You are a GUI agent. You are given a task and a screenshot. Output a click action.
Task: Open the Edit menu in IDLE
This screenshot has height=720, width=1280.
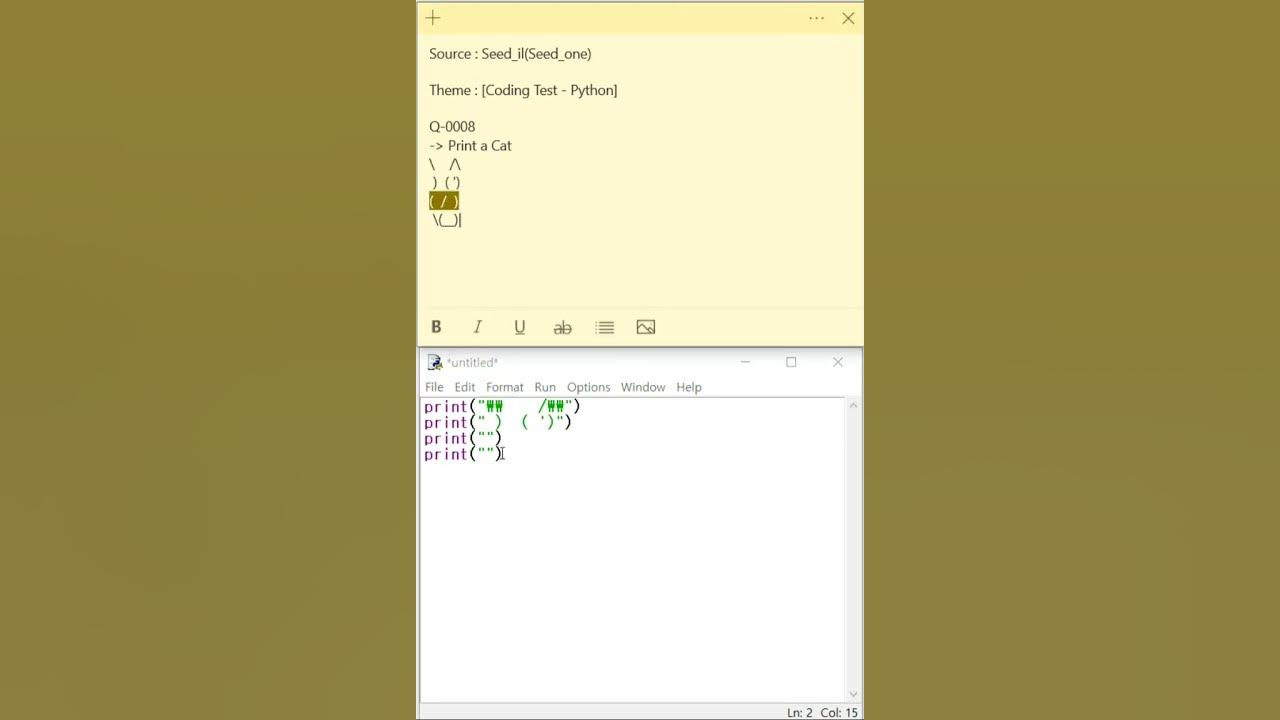pos(465,387)
